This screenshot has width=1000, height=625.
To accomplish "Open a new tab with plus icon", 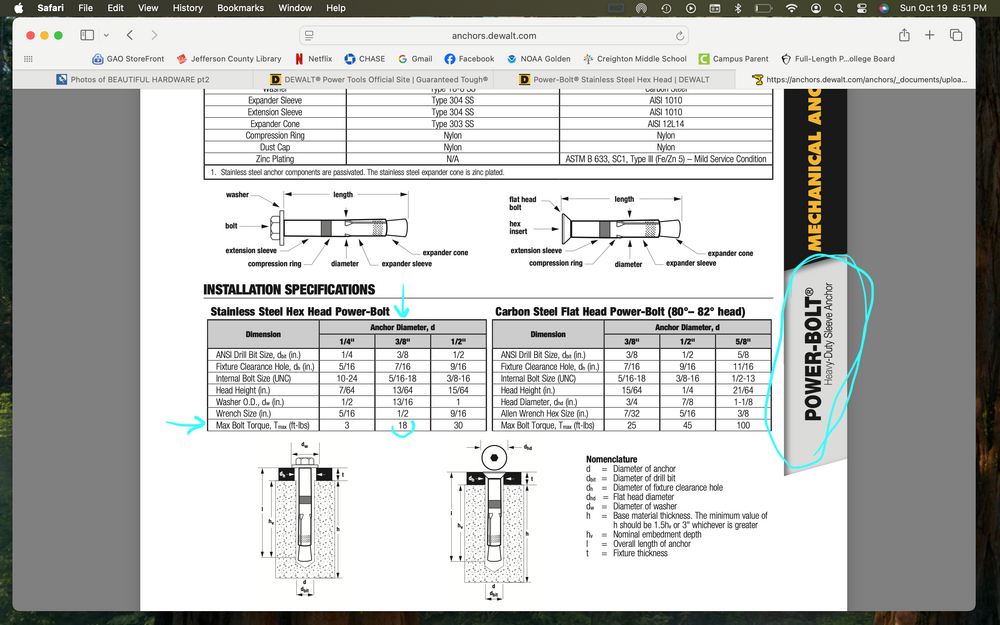I will click(929, 35).
